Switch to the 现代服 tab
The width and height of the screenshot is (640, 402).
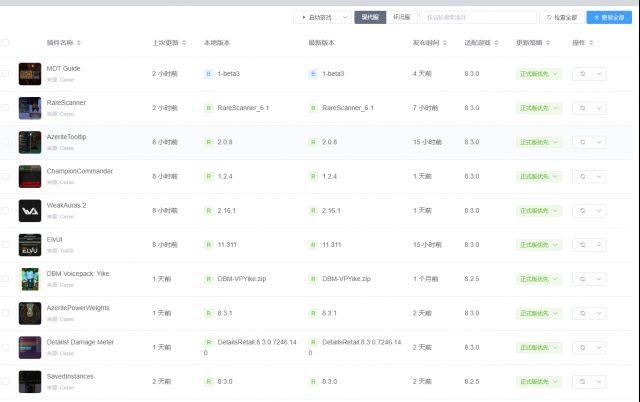369,17
